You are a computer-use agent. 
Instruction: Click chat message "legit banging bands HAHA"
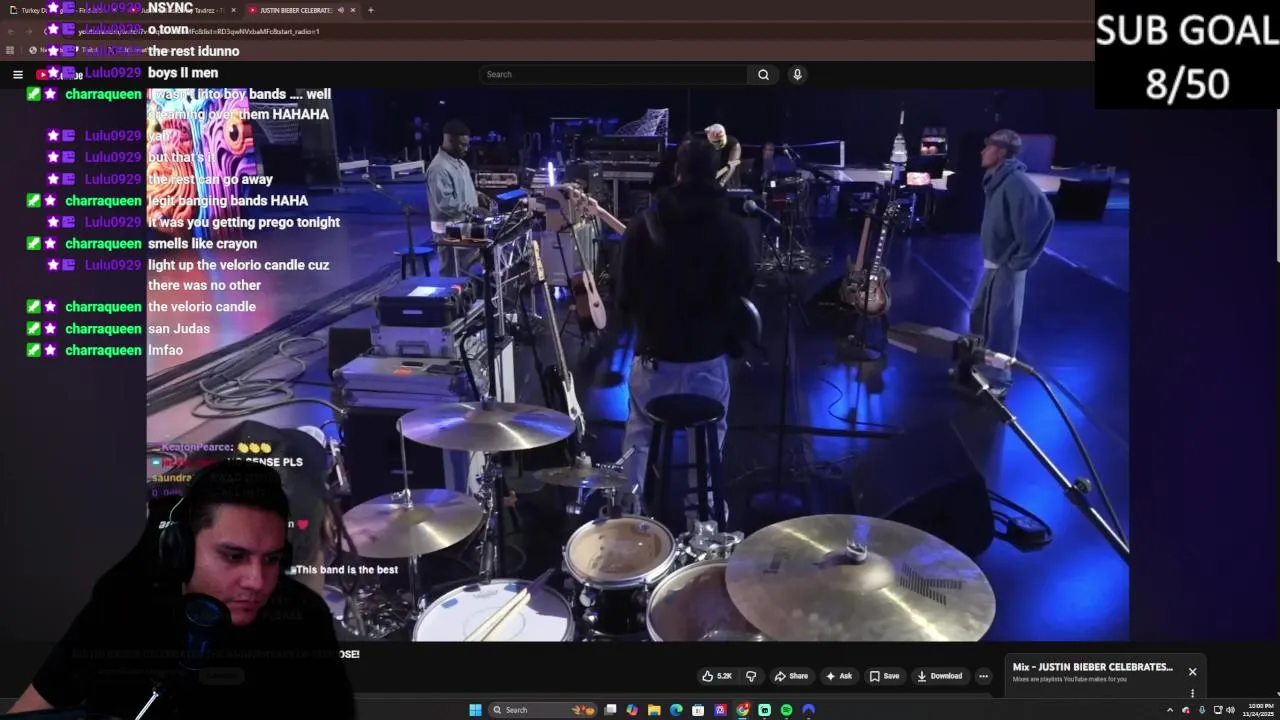coord(228,200)
